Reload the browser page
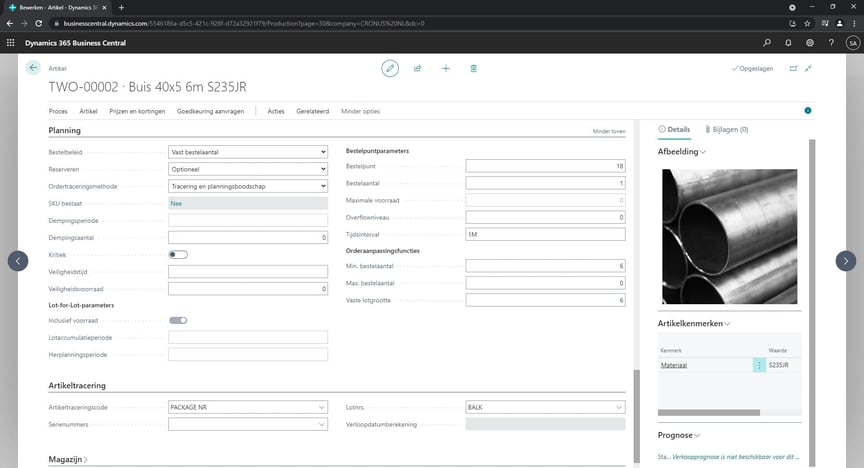This screenshot has height=468, width=864. click(x=39, y=23)
